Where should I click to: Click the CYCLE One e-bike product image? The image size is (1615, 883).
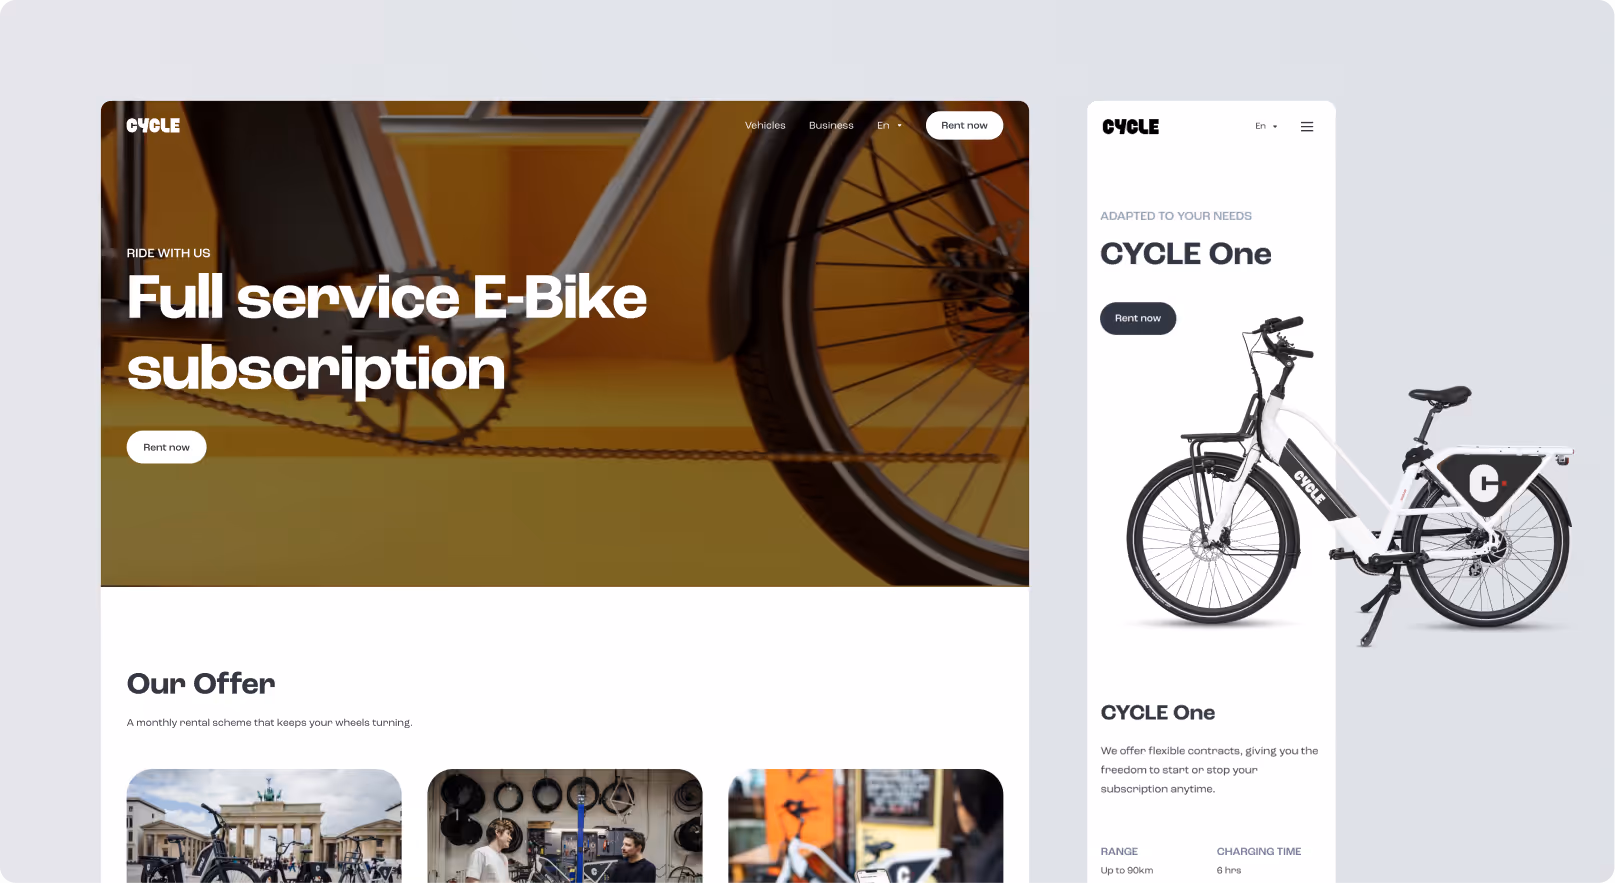coord(1350,480)
